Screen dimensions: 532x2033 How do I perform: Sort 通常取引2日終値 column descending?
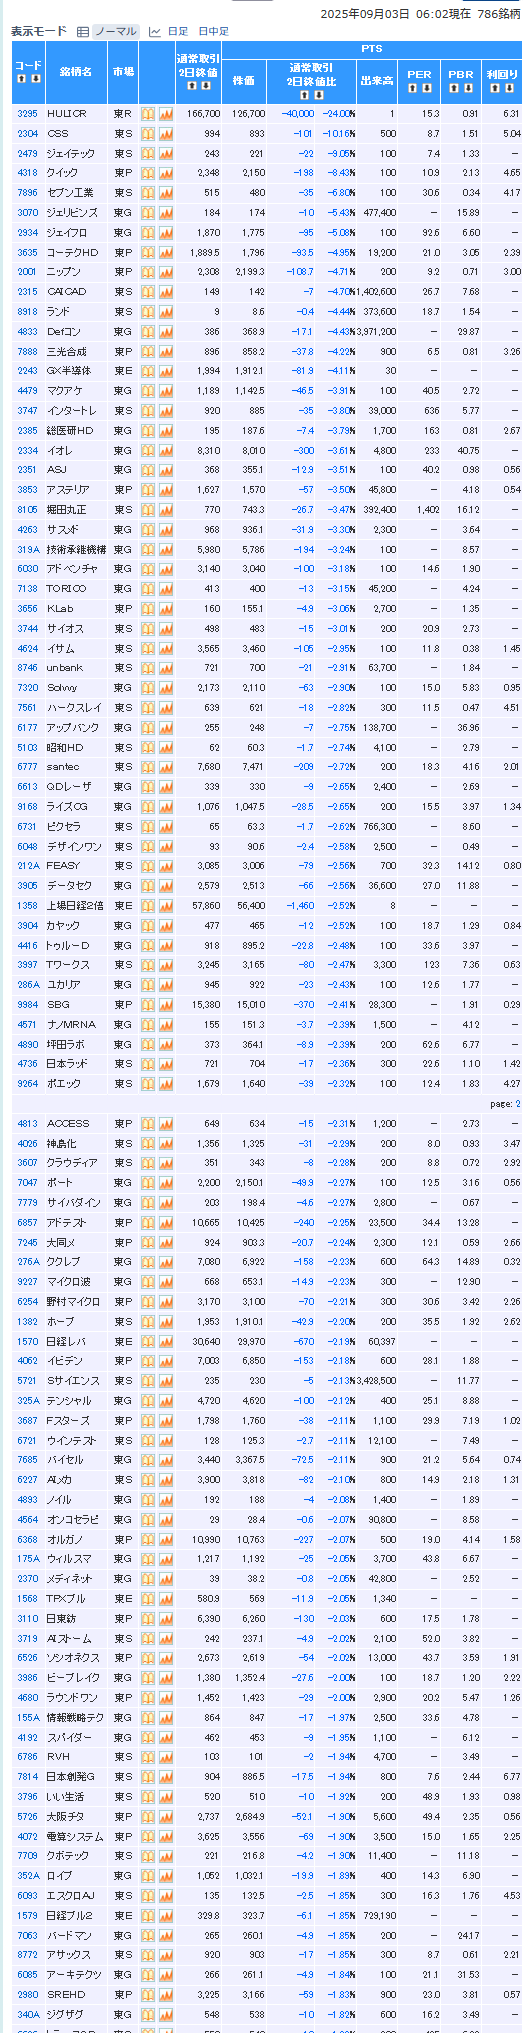[204, 86]
